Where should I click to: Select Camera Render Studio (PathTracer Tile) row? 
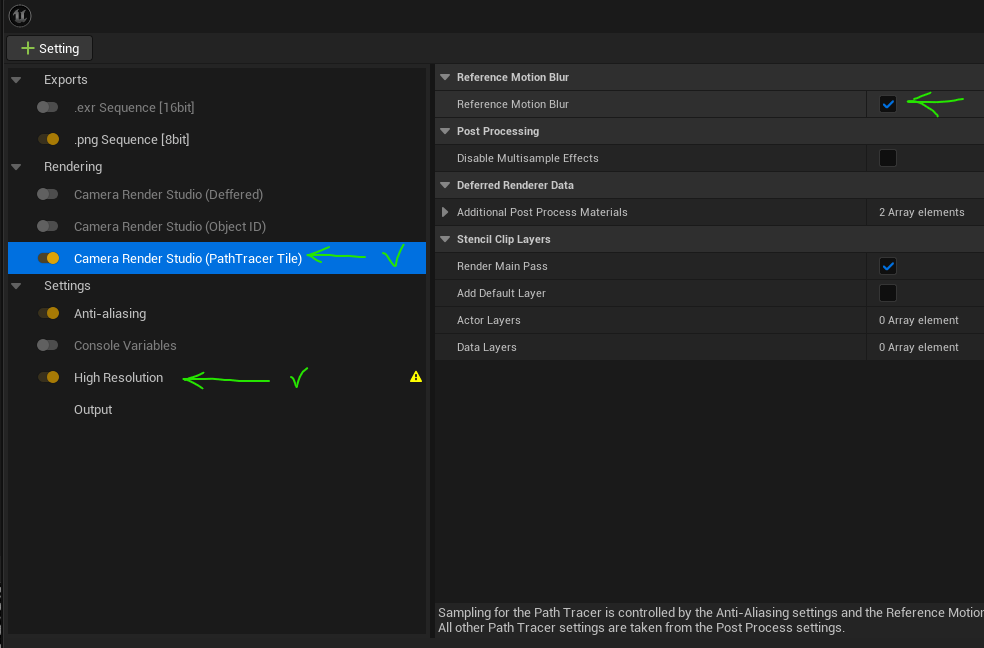pos(217,258)
